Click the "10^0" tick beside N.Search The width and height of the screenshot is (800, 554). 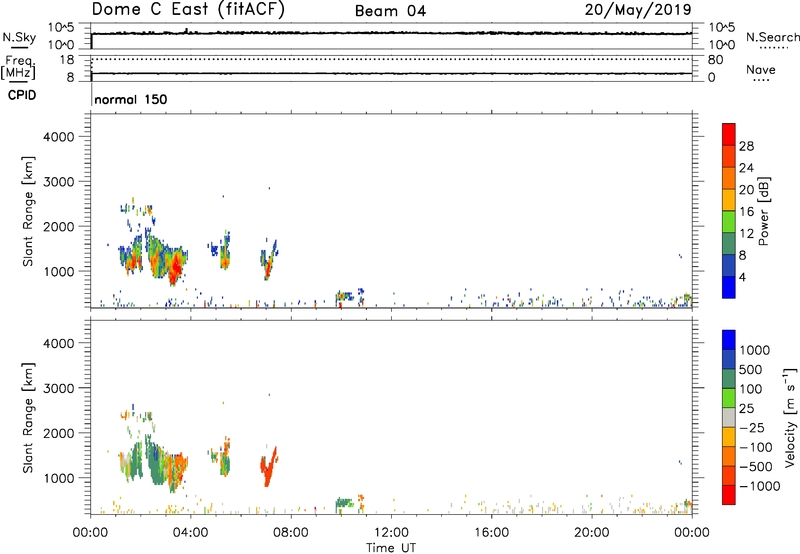pyautogui.click(x=722, y=45)
